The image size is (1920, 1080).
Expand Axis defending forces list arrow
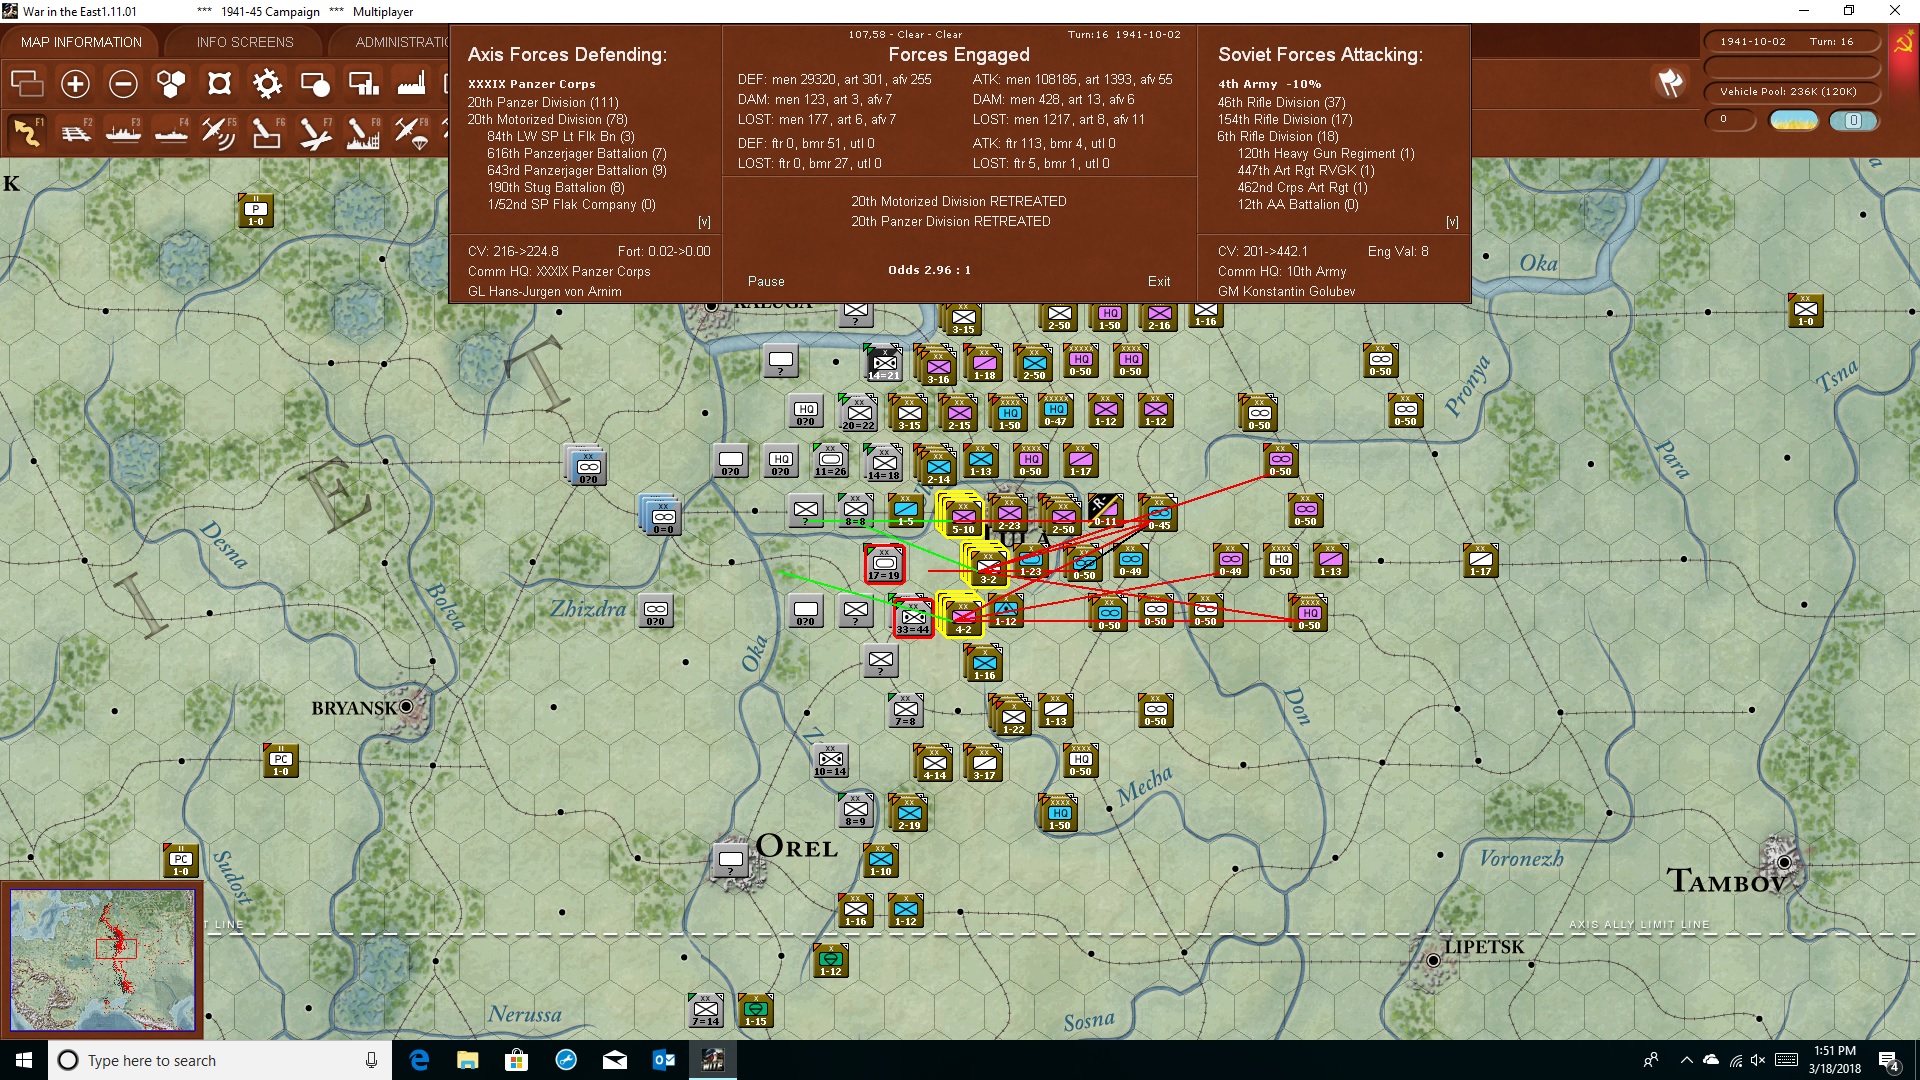[704, 222]
